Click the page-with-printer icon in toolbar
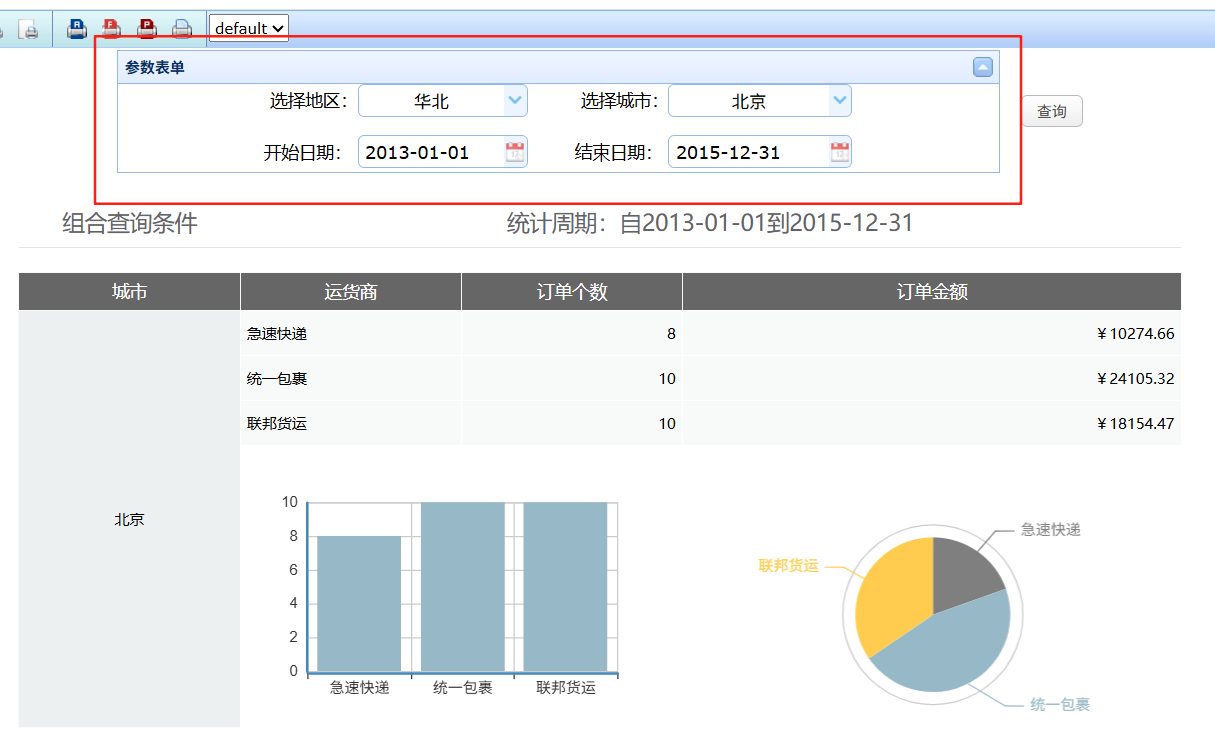The width and height of the screenshot is (1215, 755). tap(29, 30)
